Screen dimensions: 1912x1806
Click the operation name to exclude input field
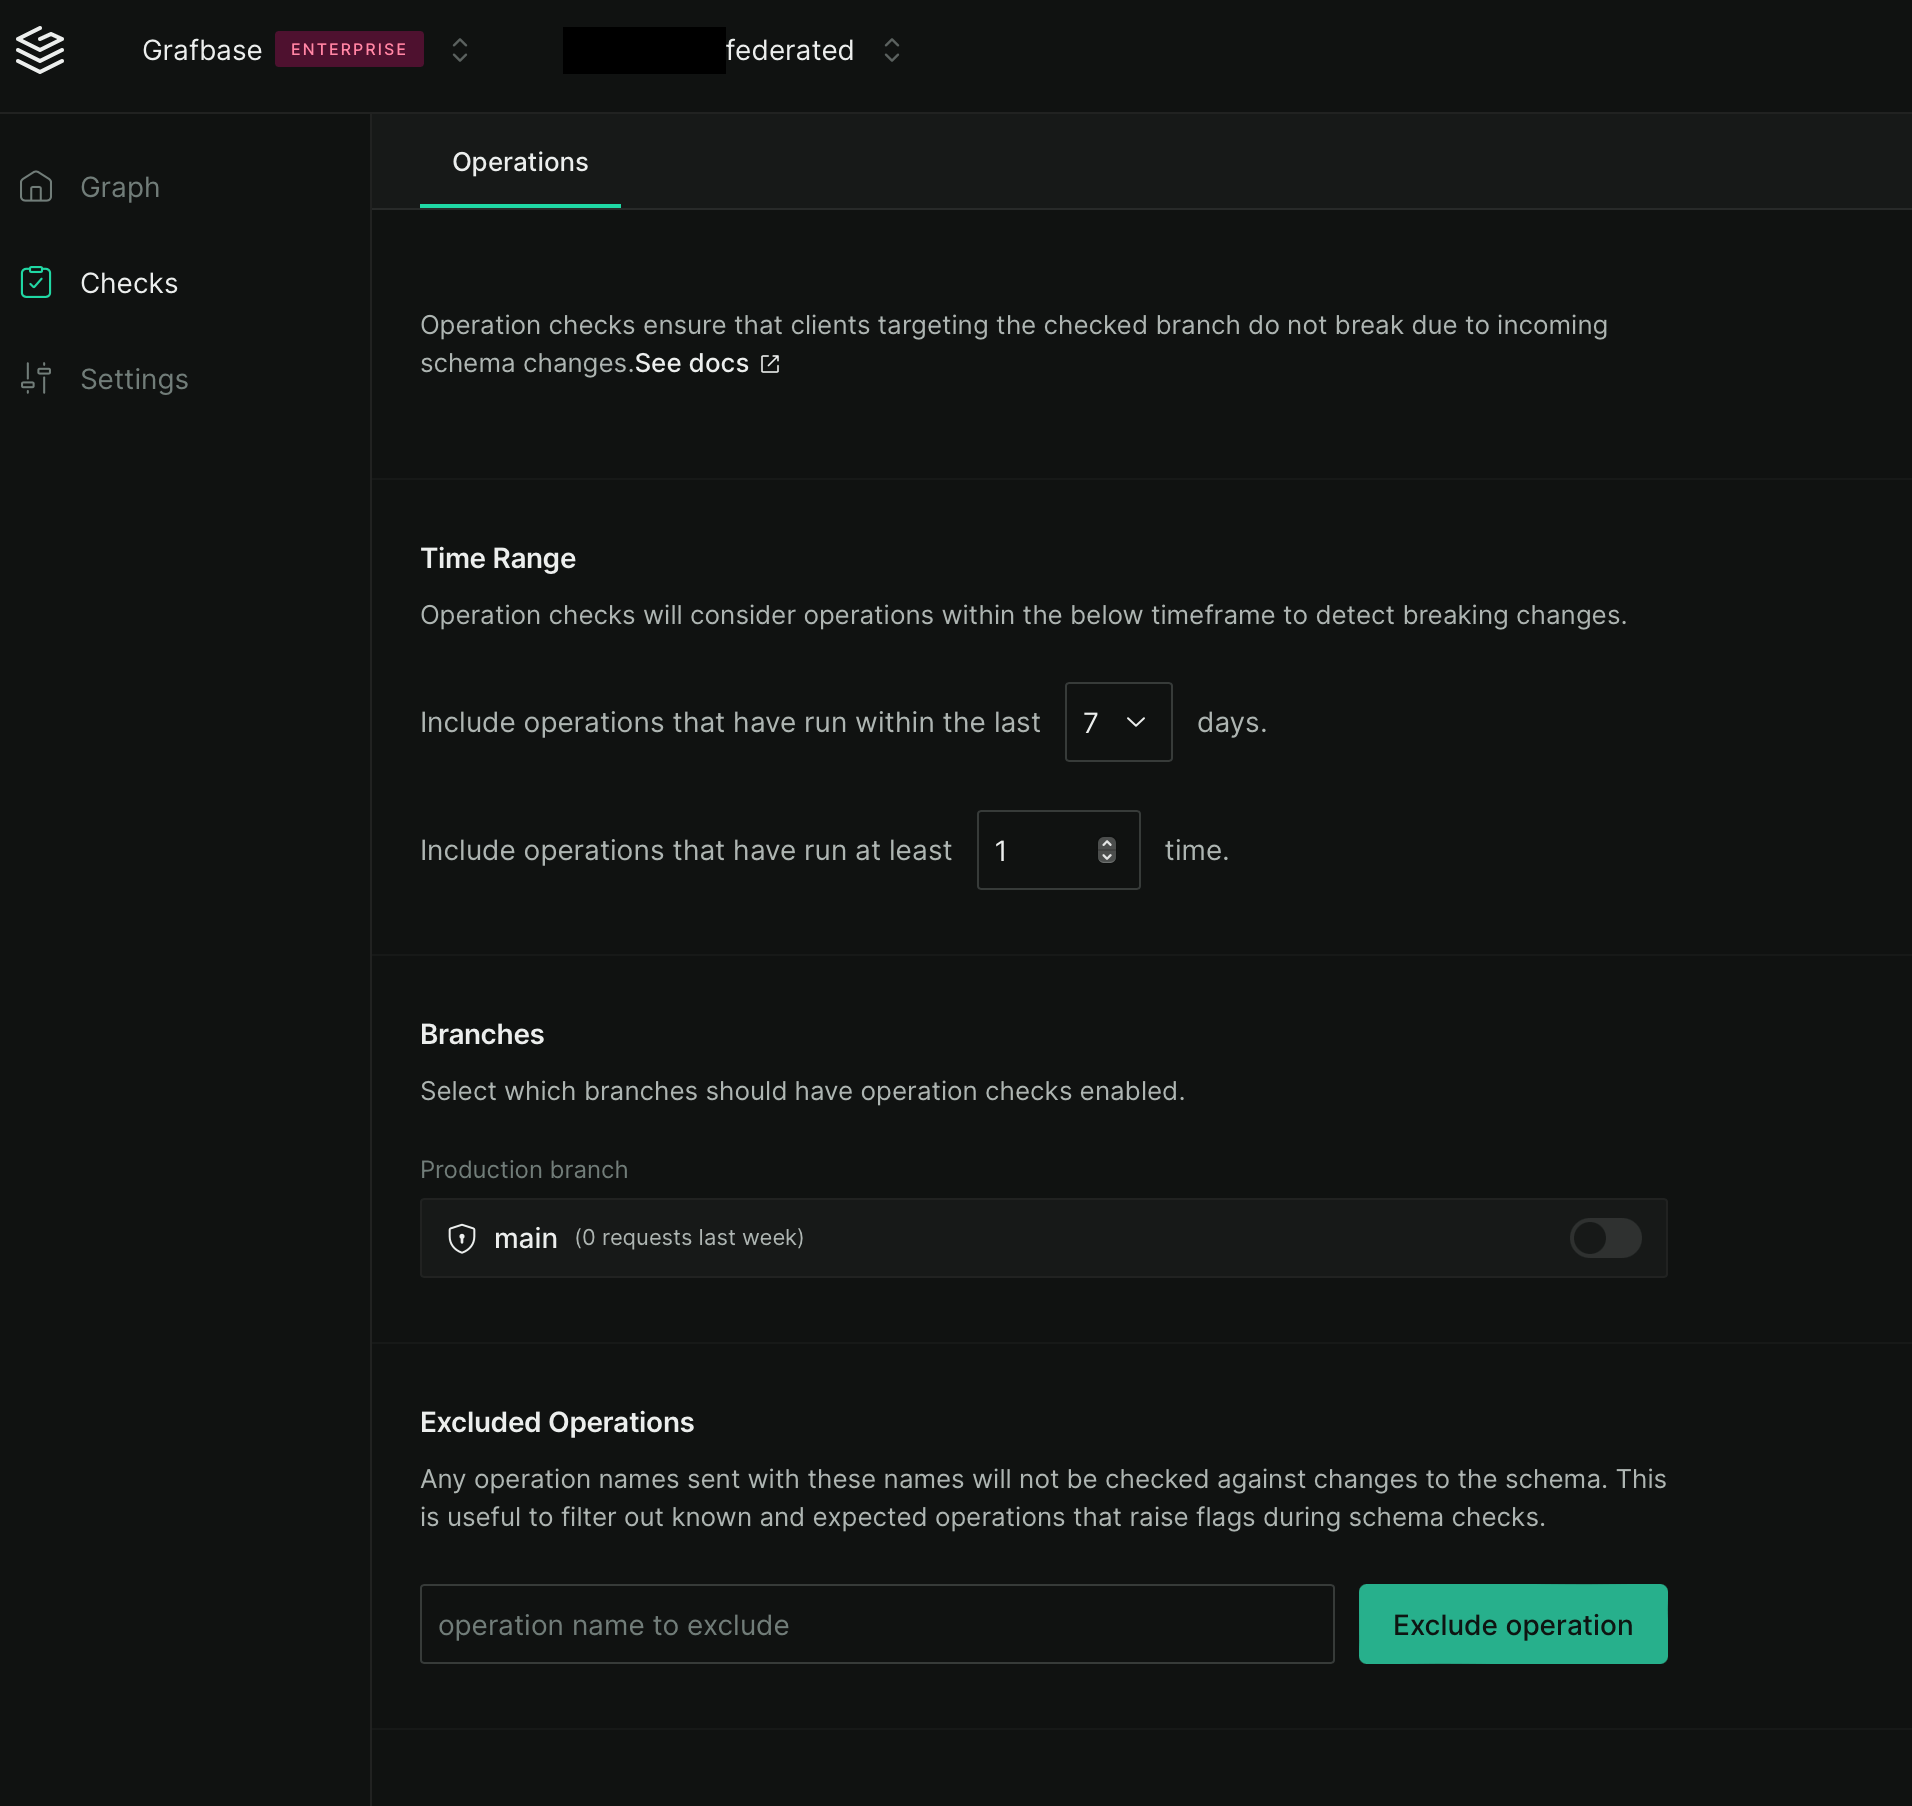click(876, 1624)
